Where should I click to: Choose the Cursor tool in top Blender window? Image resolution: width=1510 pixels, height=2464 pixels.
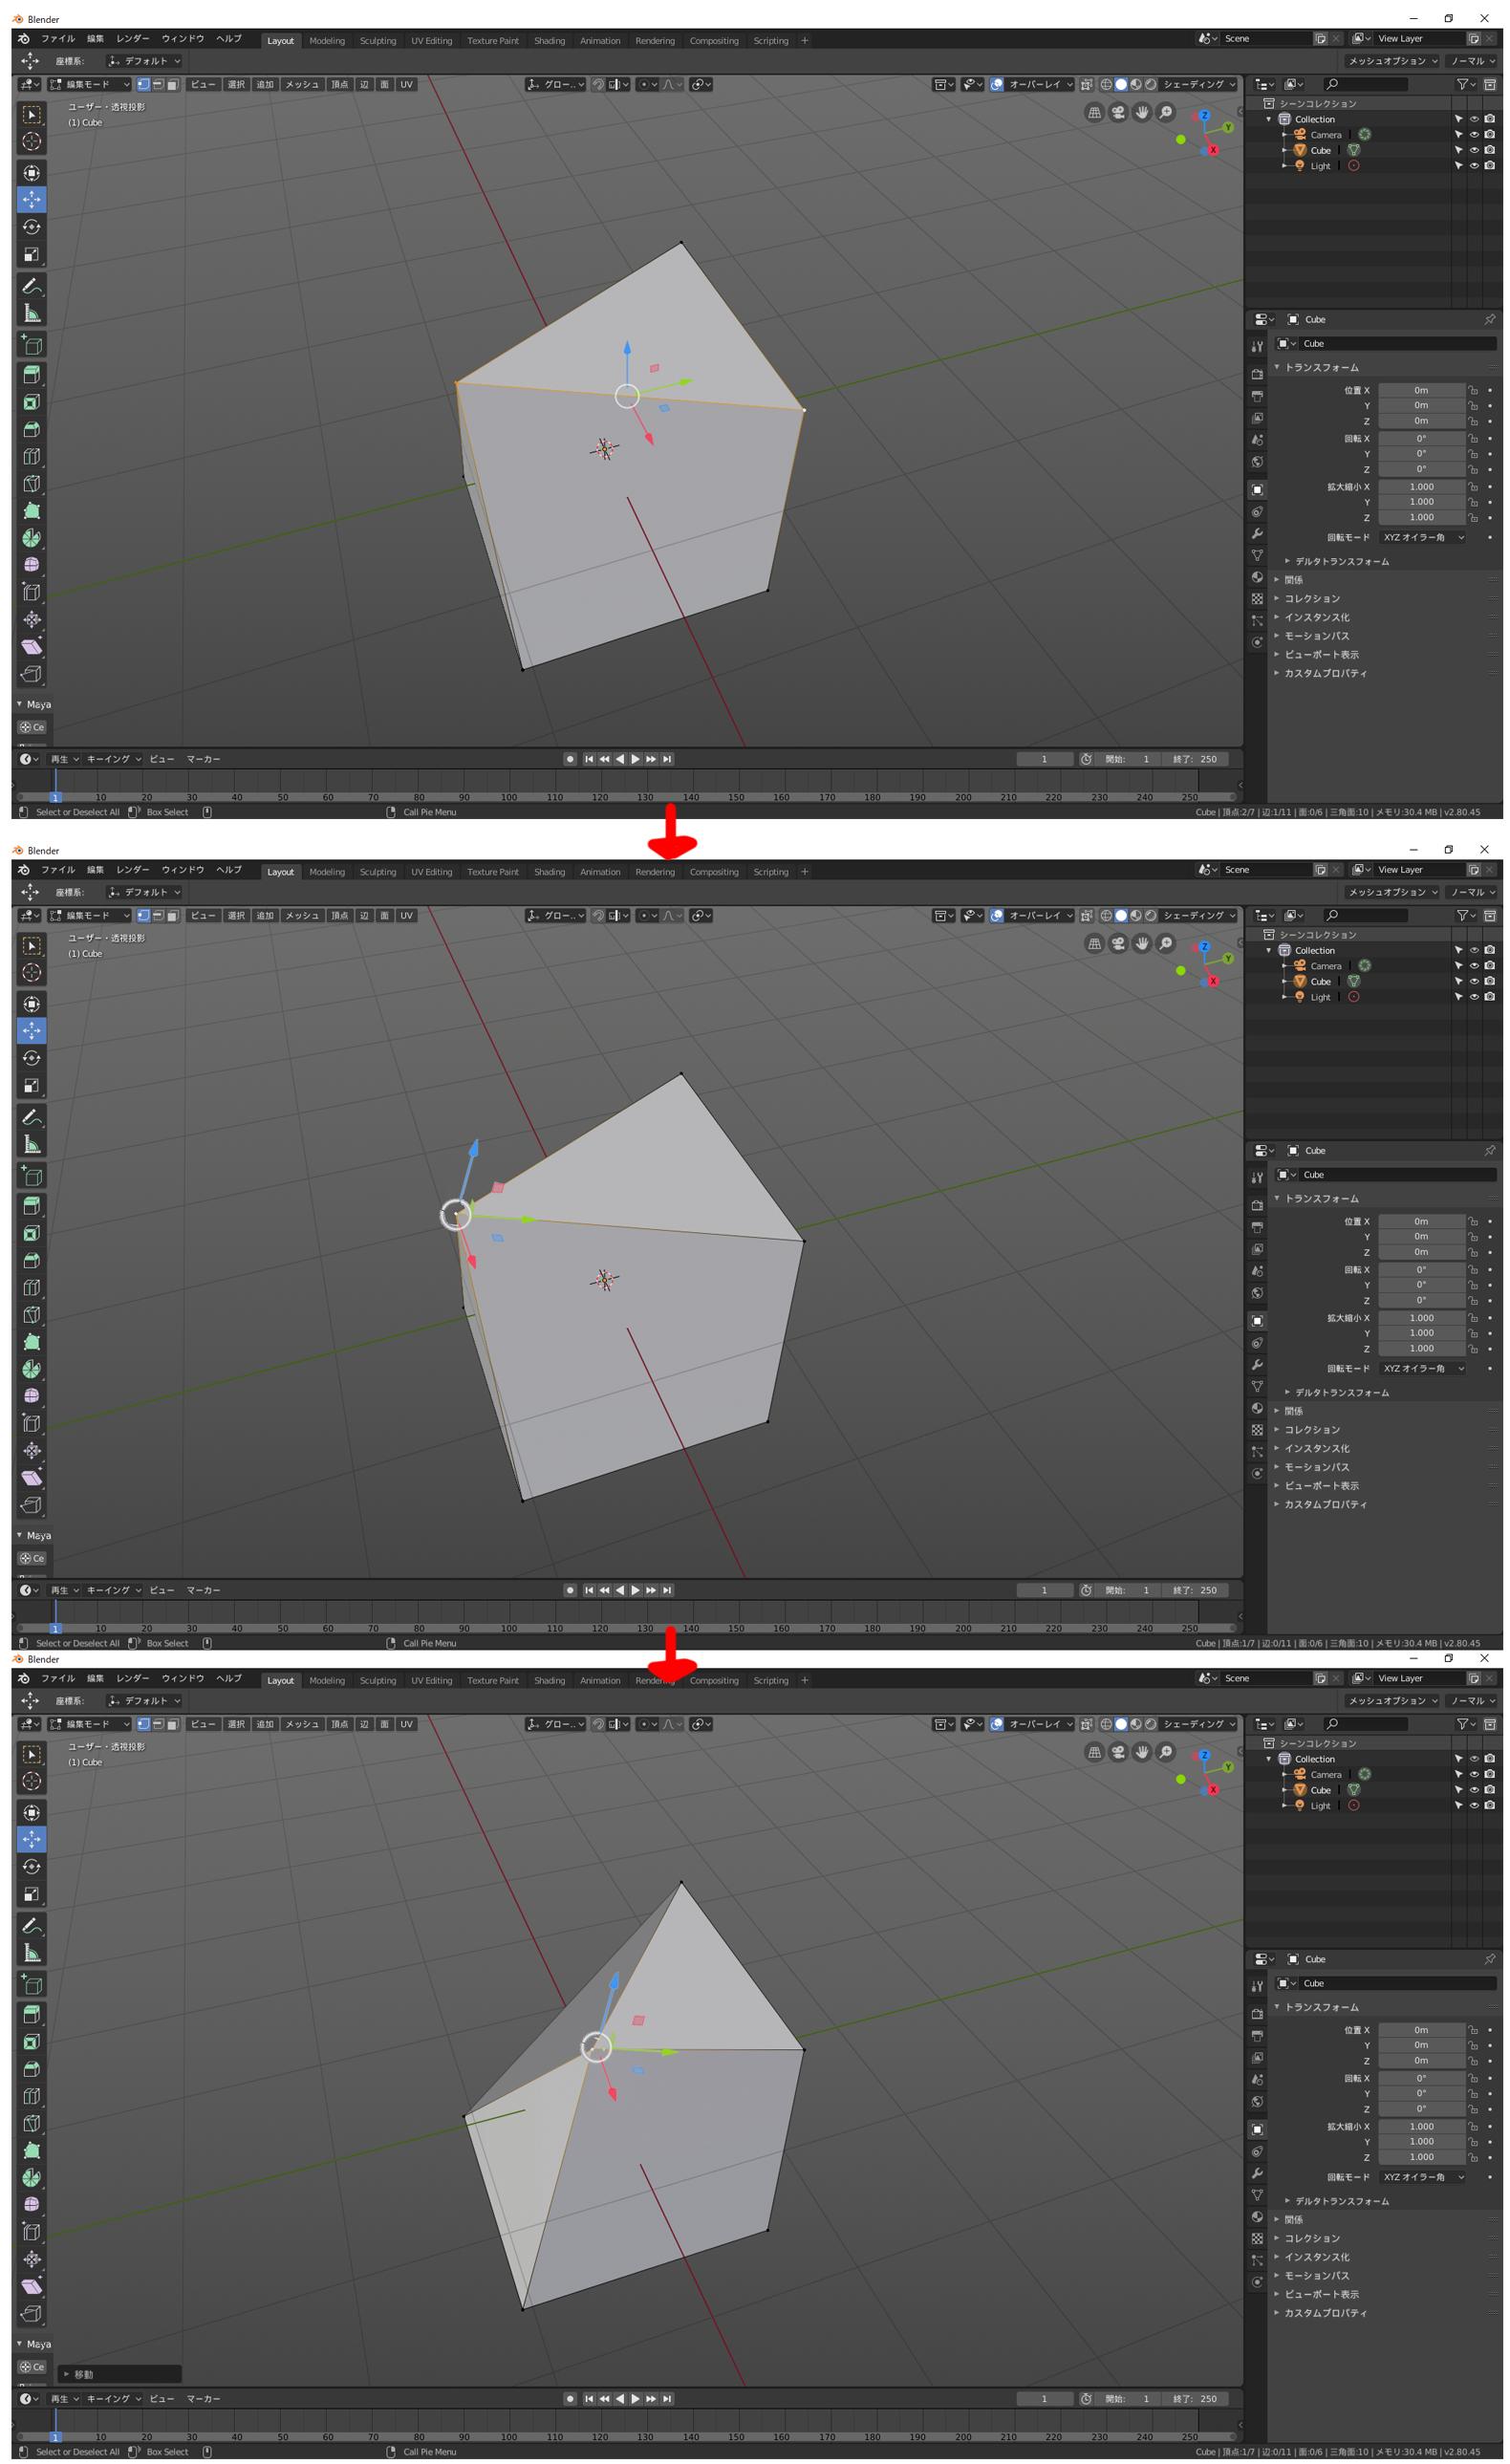(31, 141)
